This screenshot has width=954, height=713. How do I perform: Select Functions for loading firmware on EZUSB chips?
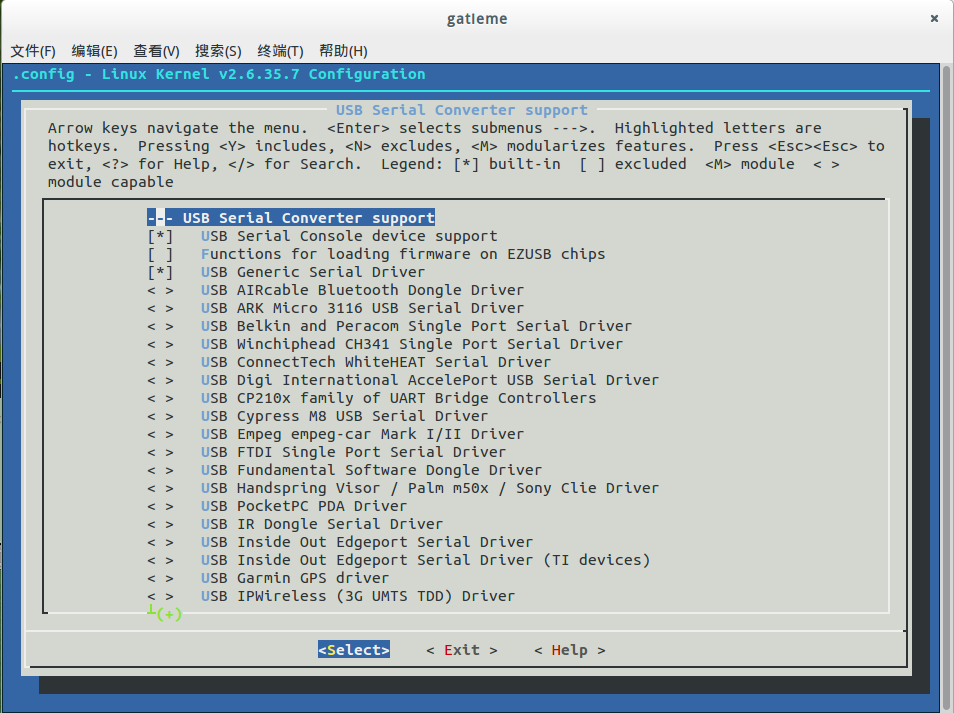[403, 254]
